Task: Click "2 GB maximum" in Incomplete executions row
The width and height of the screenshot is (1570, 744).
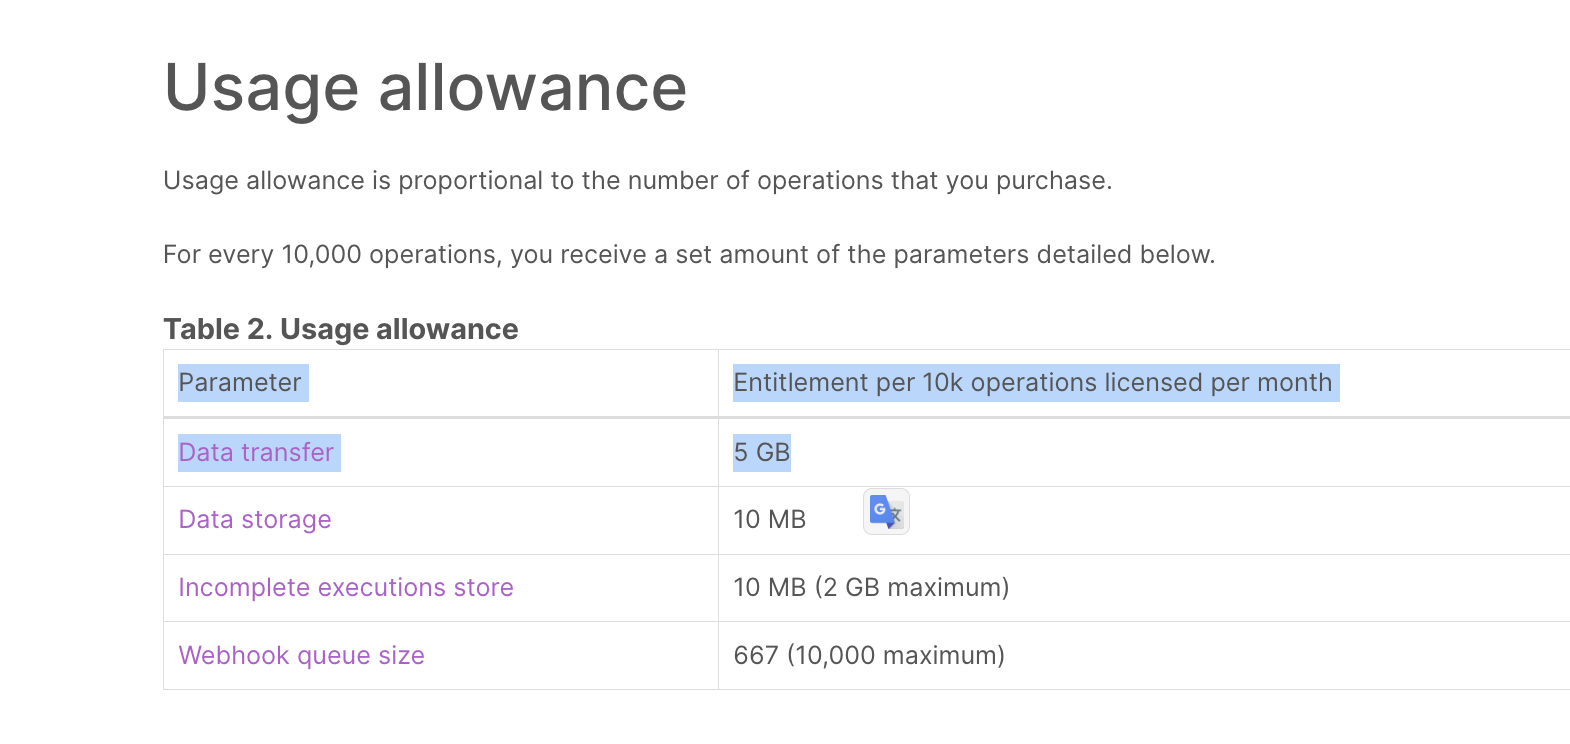Action: tap(912, 588)
